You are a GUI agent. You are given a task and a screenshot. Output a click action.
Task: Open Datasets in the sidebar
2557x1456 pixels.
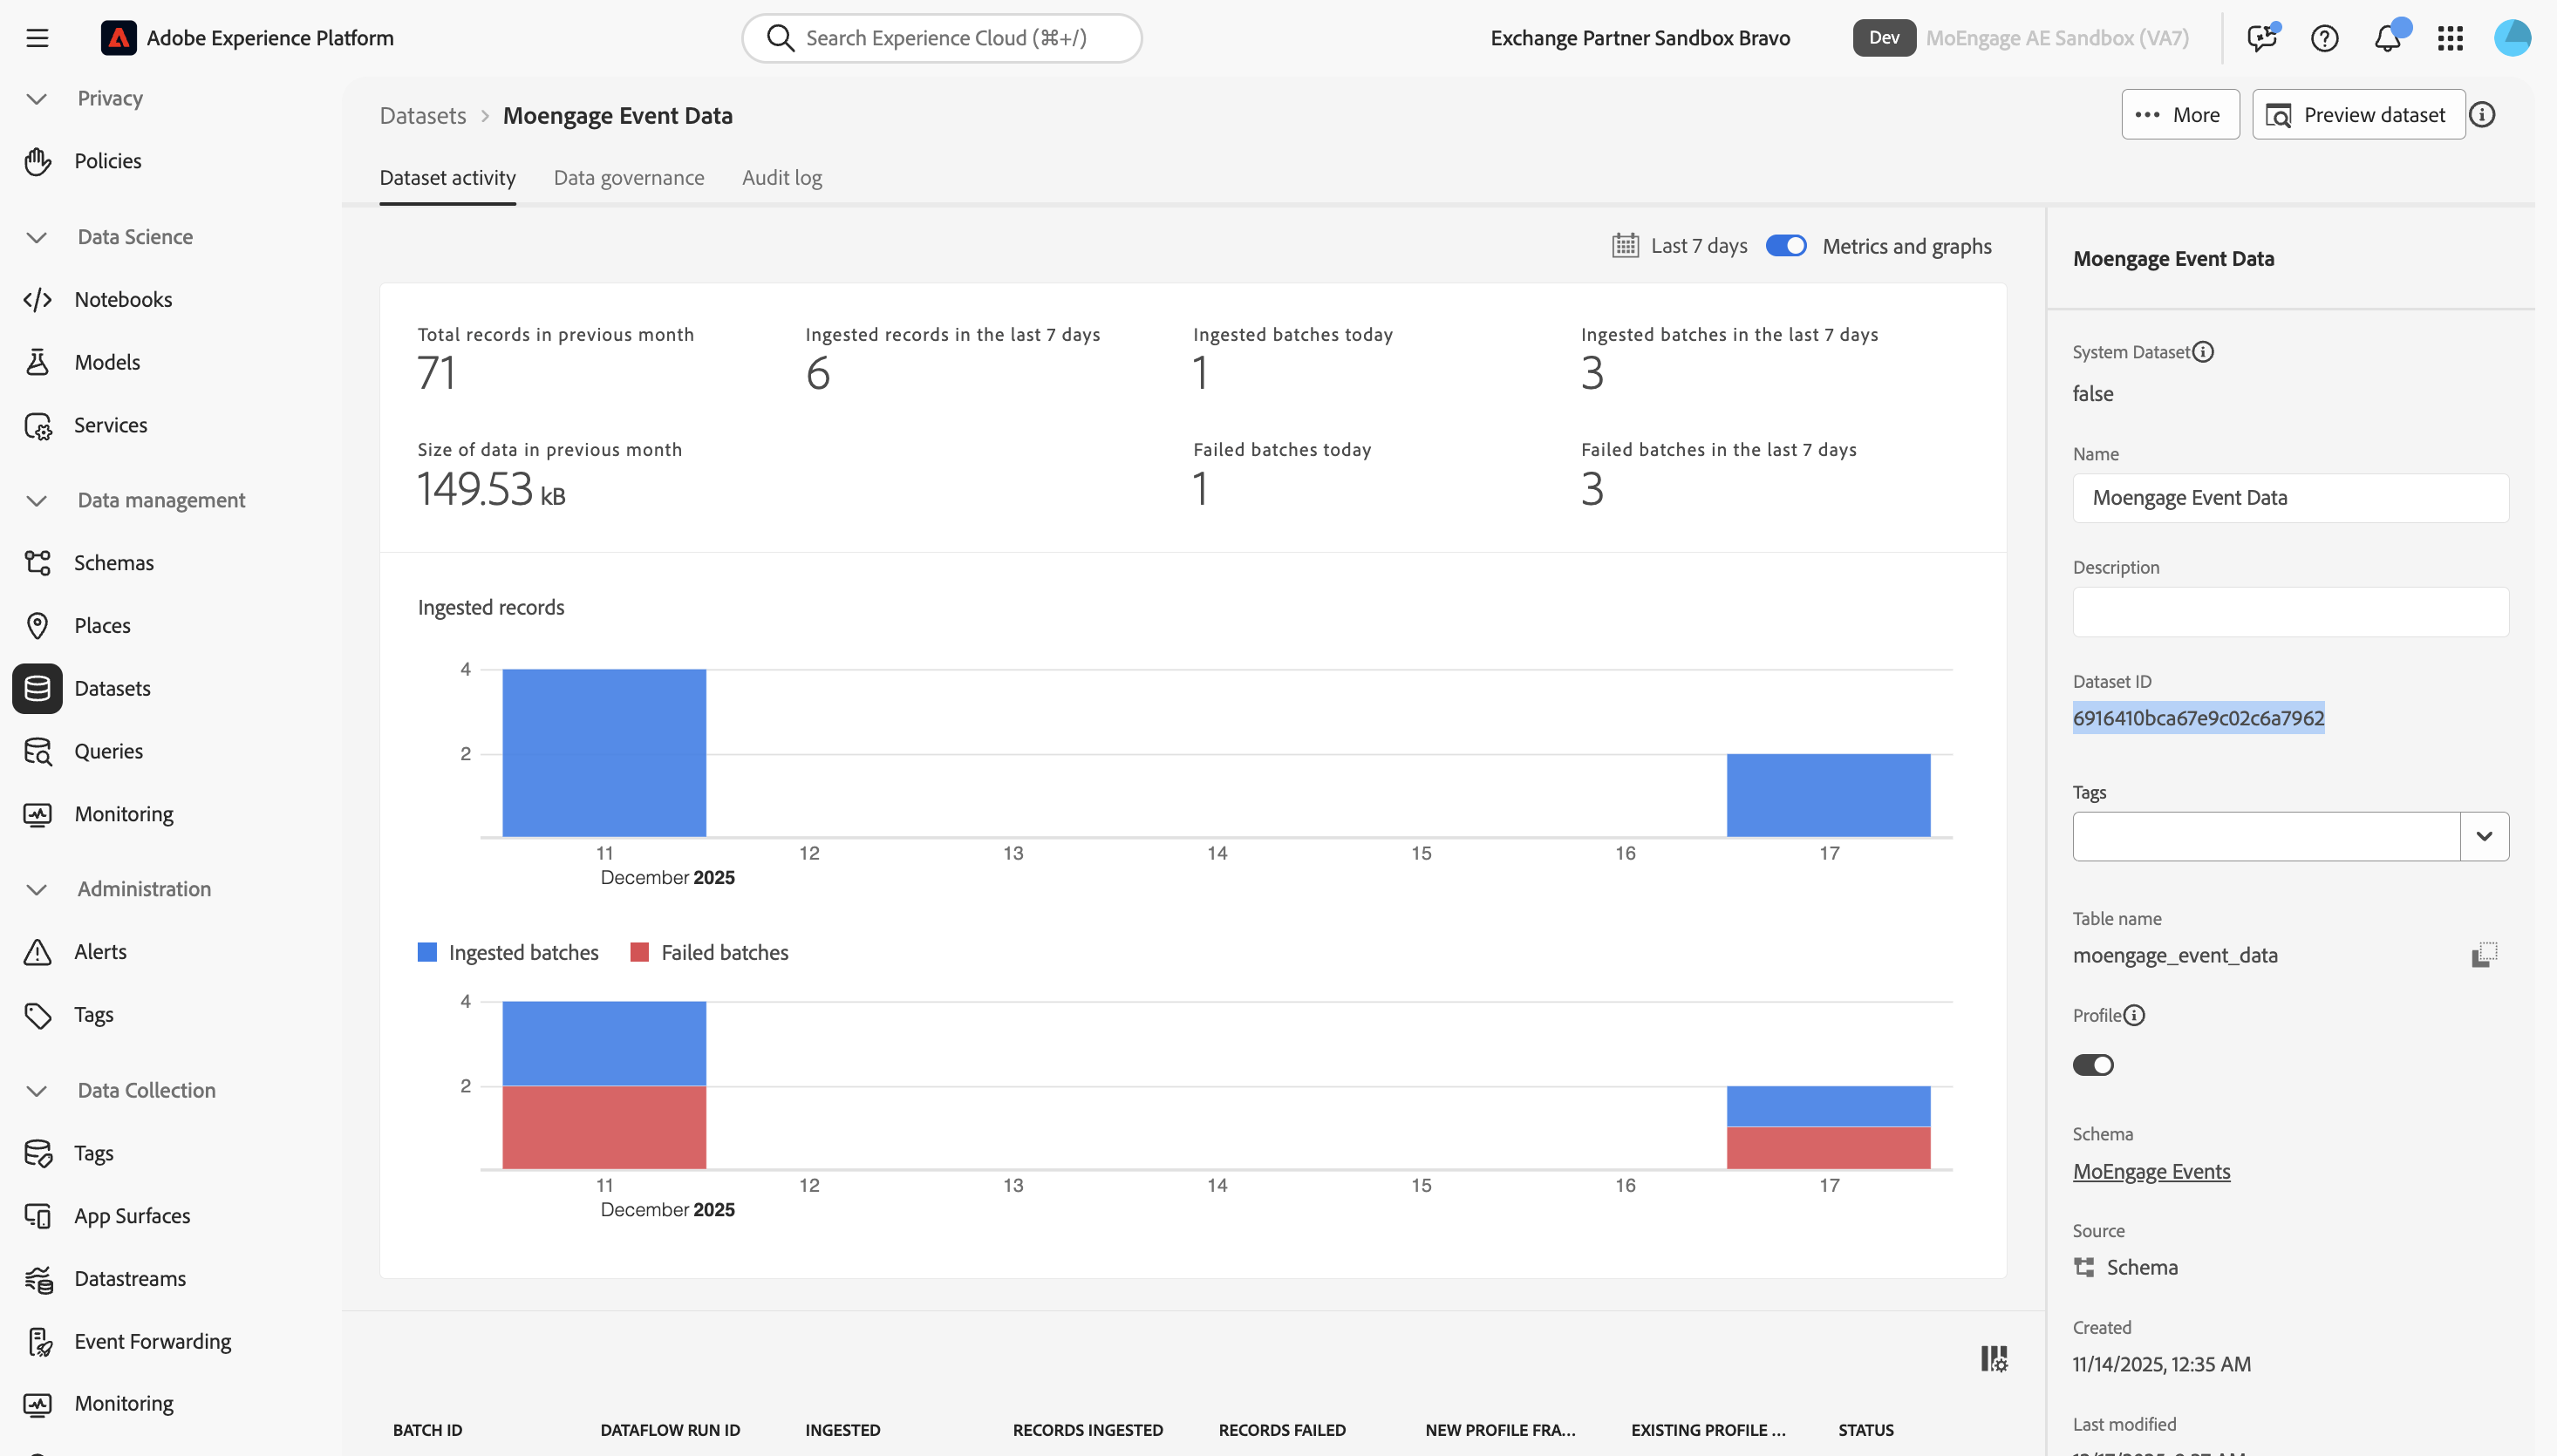point(113,688)
